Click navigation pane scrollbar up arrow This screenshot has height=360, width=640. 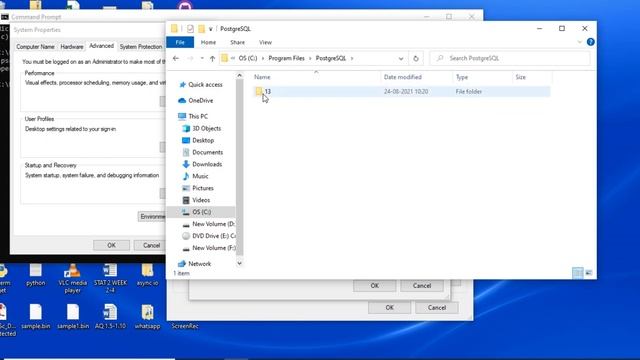click(x=240, y=76)
